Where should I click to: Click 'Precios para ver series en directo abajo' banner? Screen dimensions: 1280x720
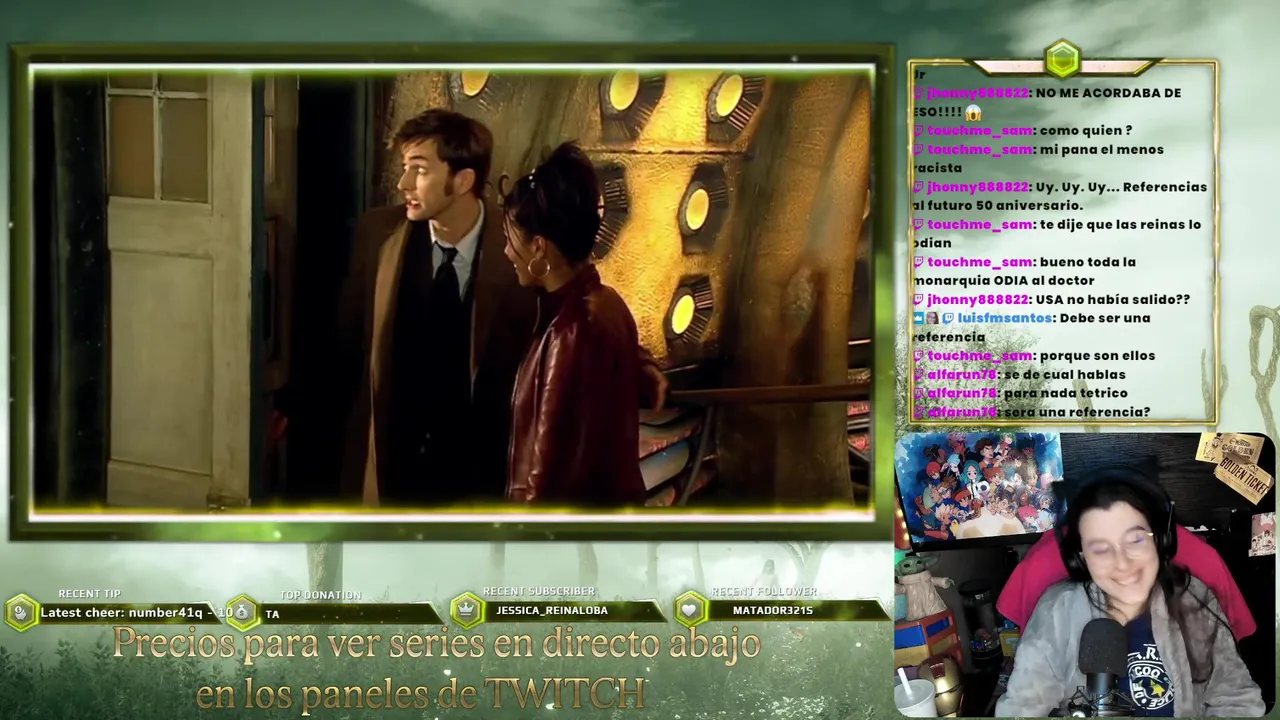coord(437,644)
